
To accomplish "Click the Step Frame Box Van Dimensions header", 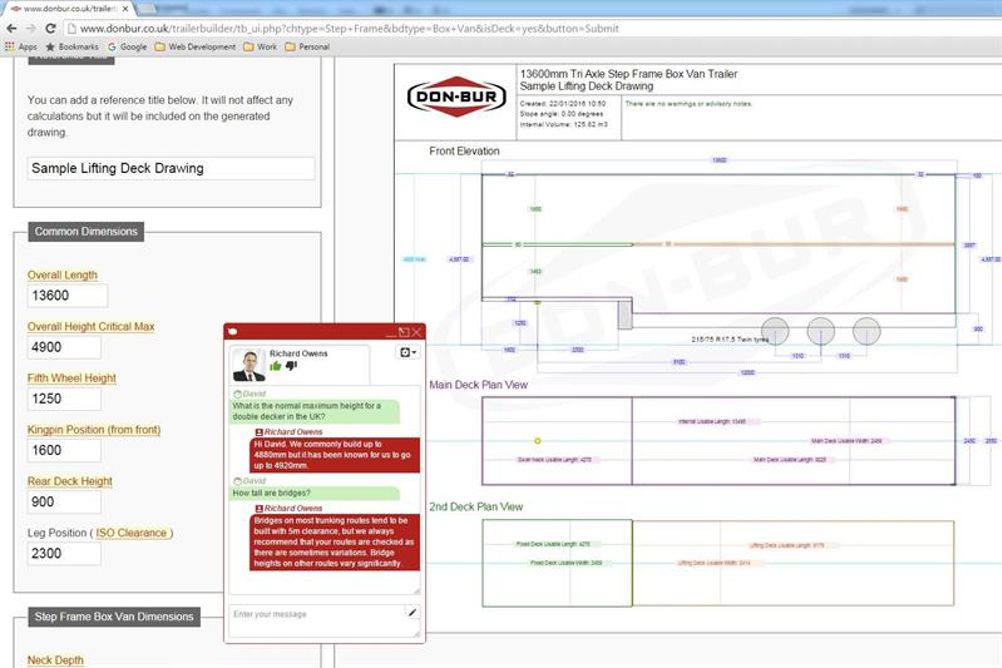I will [114, 617].
